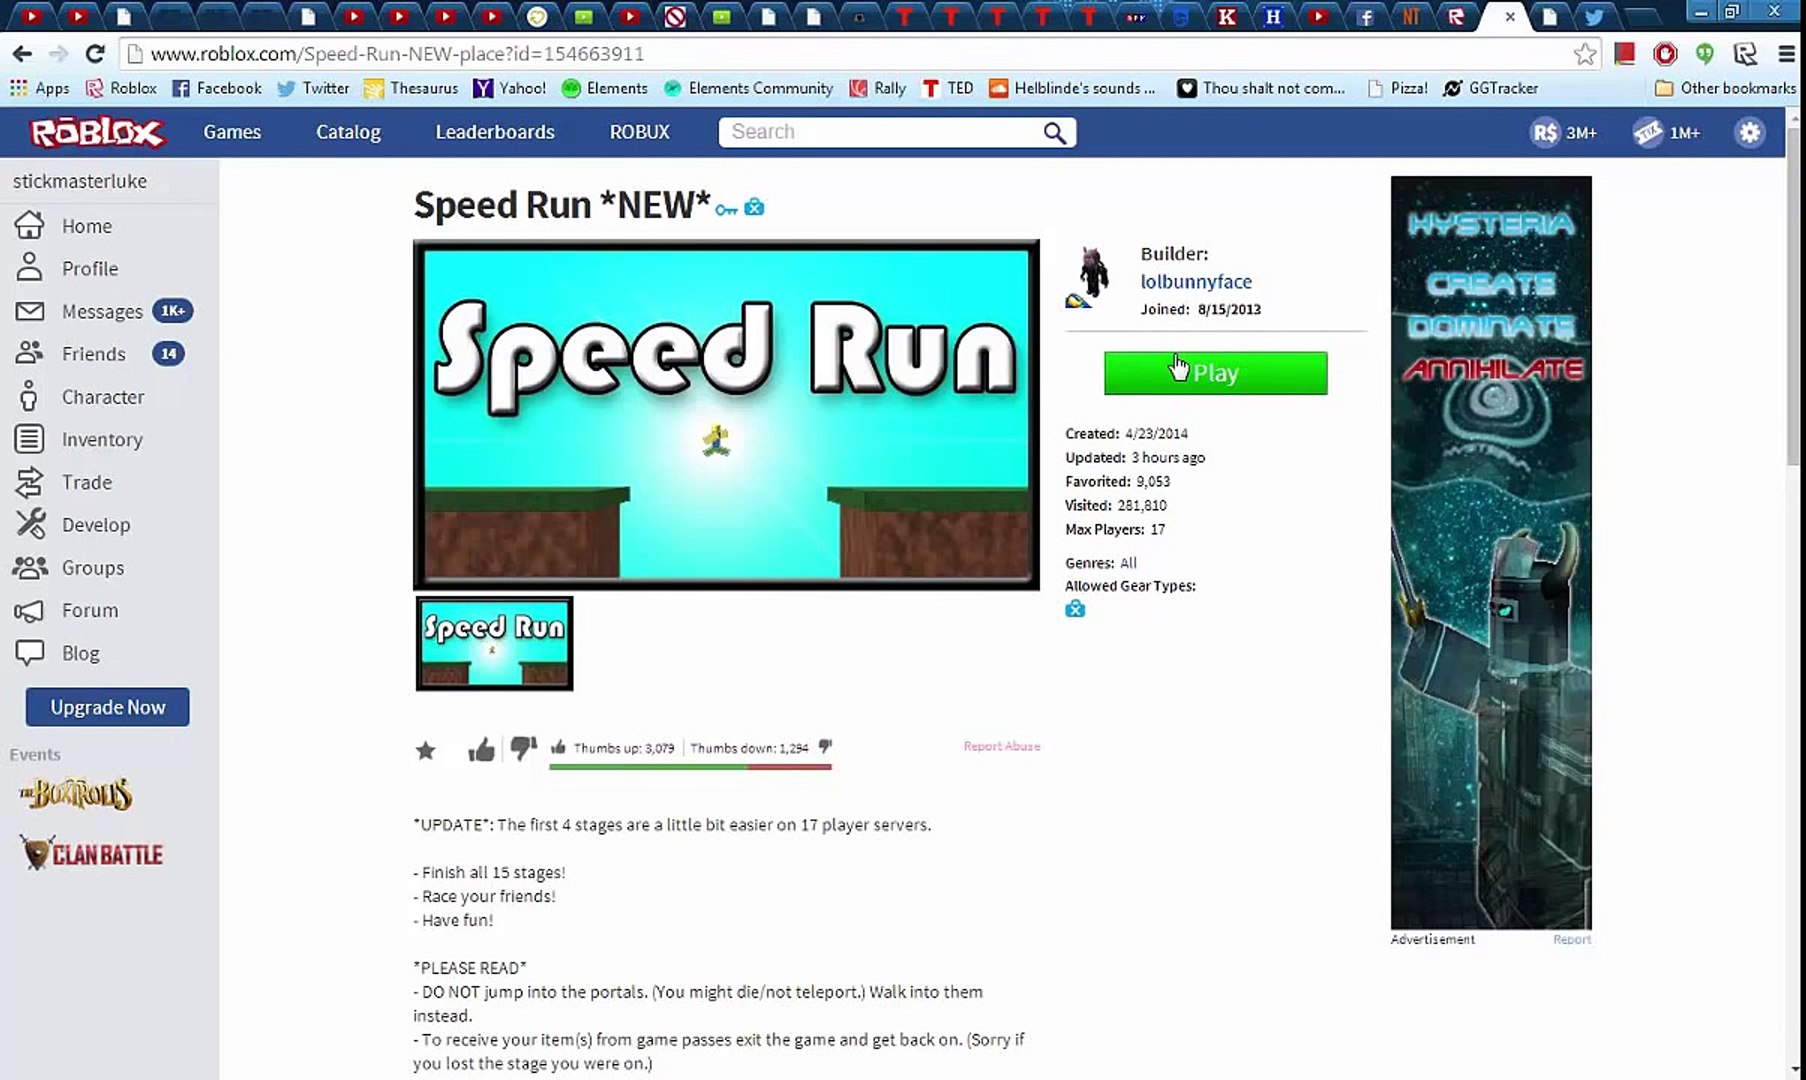Go back with the browser back arrow
The width and height of the screenshot is (1806, 1080).
coord(22,54)
